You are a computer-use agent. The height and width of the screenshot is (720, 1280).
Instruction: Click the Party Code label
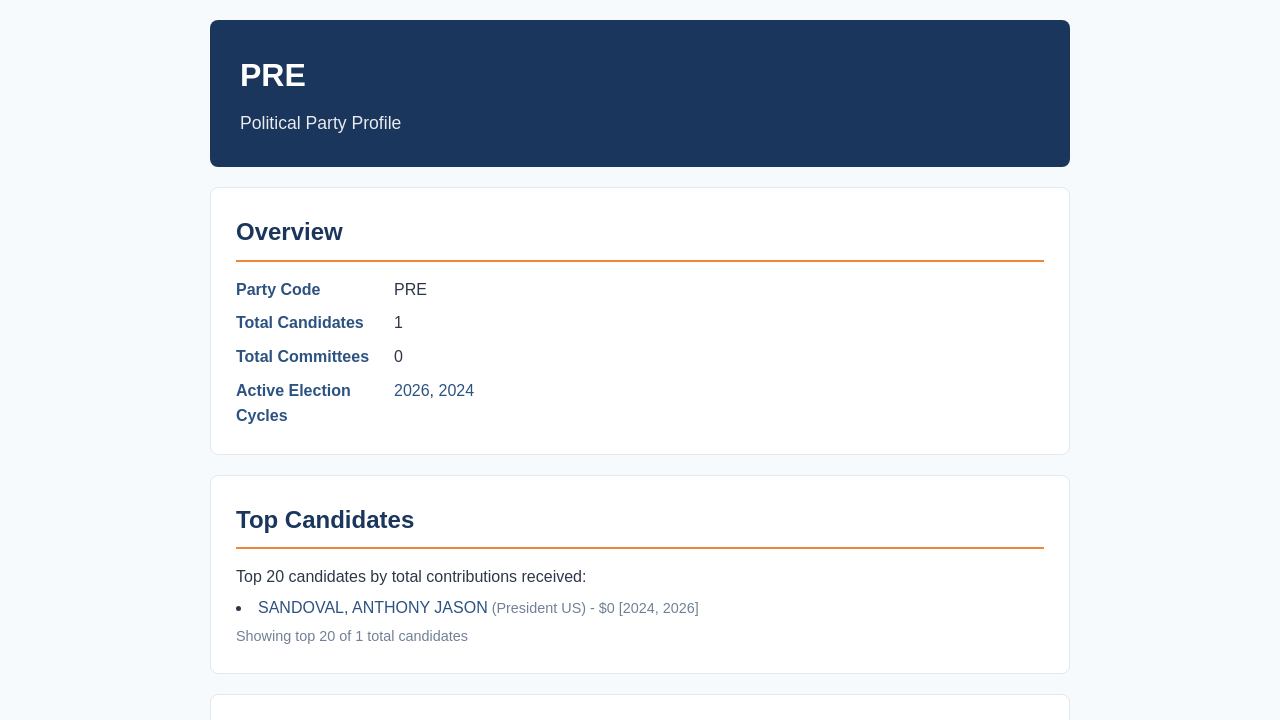pos(278,290)
